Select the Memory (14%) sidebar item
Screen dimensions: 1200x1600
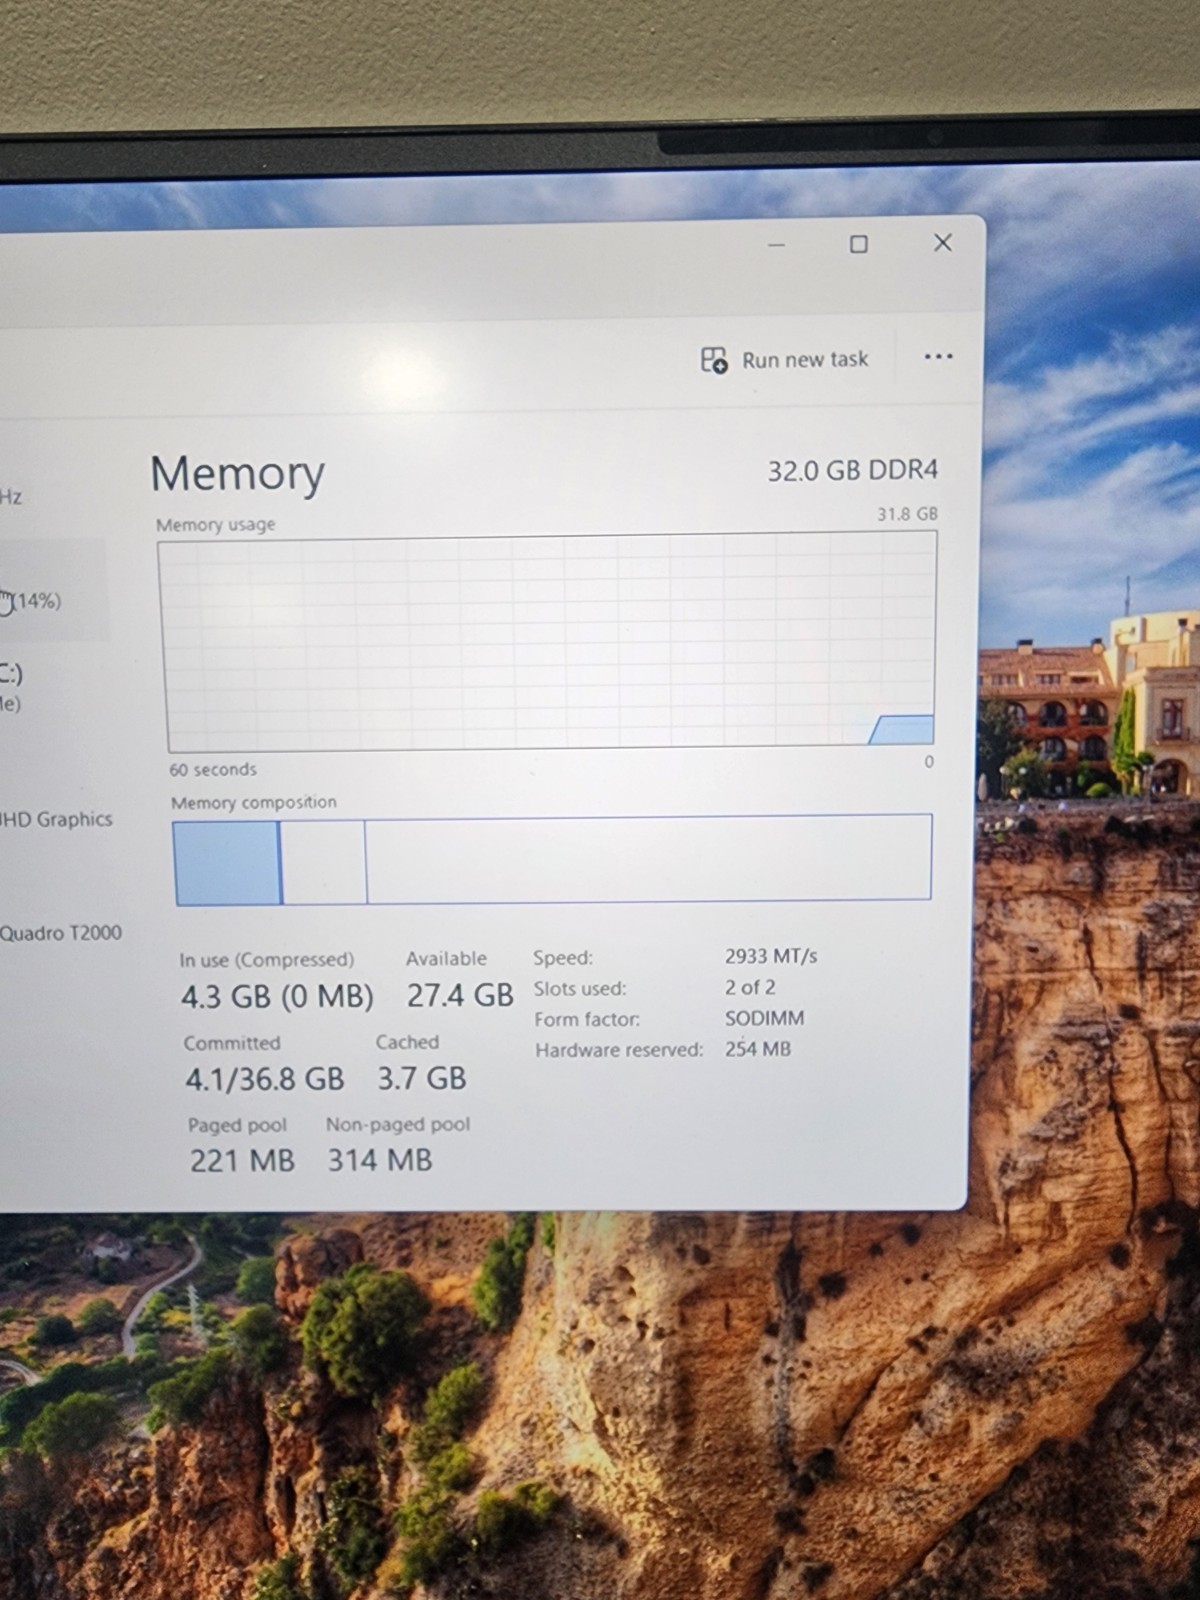(x=52, y=590)
